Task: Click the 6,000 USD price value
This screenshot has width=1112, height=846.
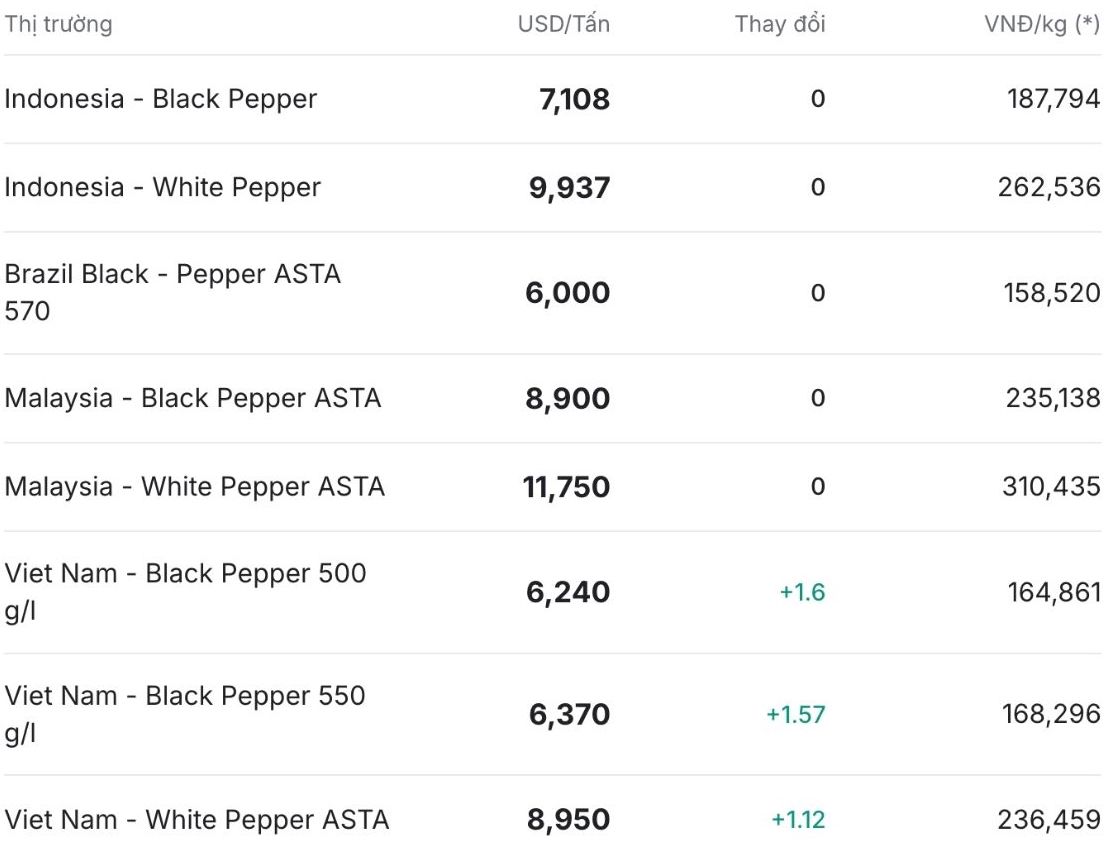Action: pyautogui.click(x=567, y=293)
